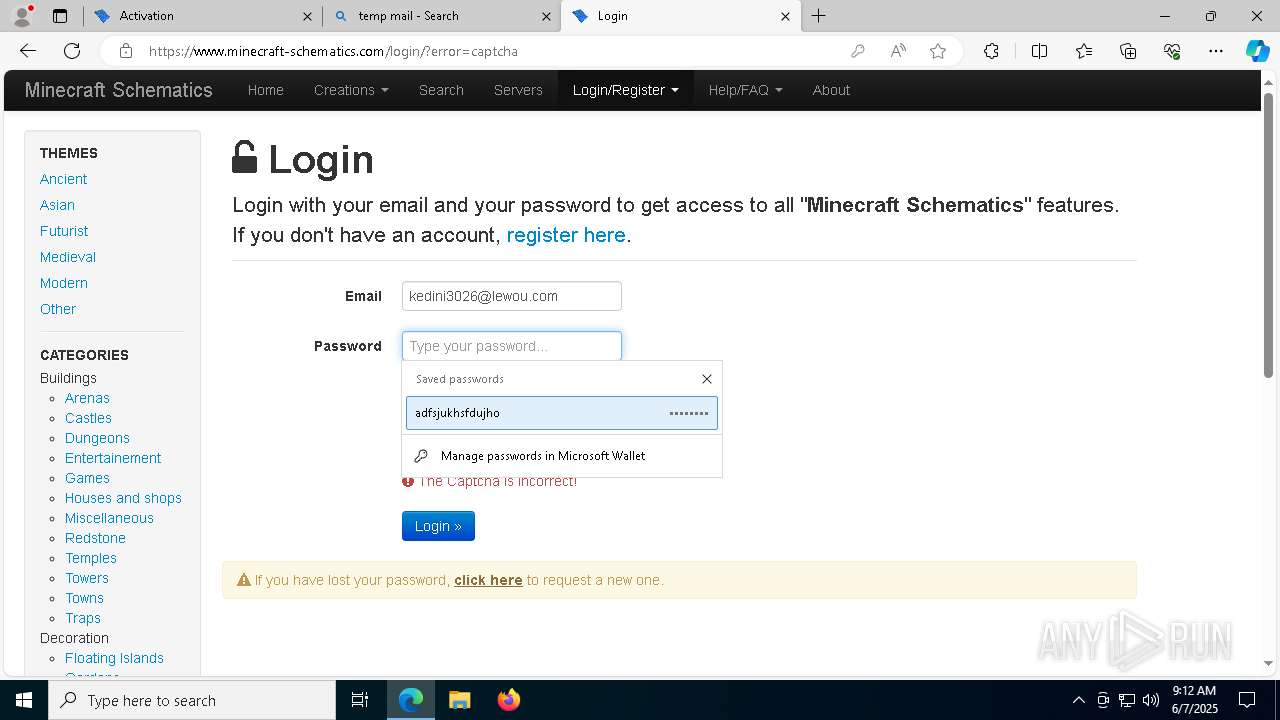The image size is (1280, 720).
Task: Open Microsoft Edge taskbar icon
Action: click(411, 700)
